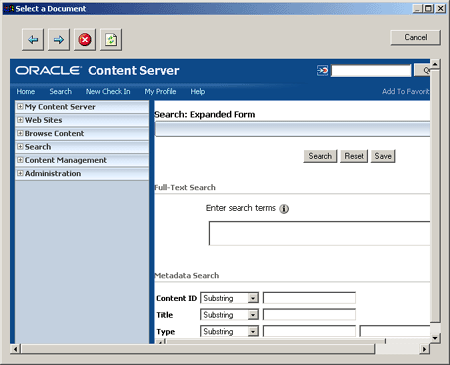Click the Select a Document title bar icon
Viewport: 450px width, 365px height.
tap(9, 9)
